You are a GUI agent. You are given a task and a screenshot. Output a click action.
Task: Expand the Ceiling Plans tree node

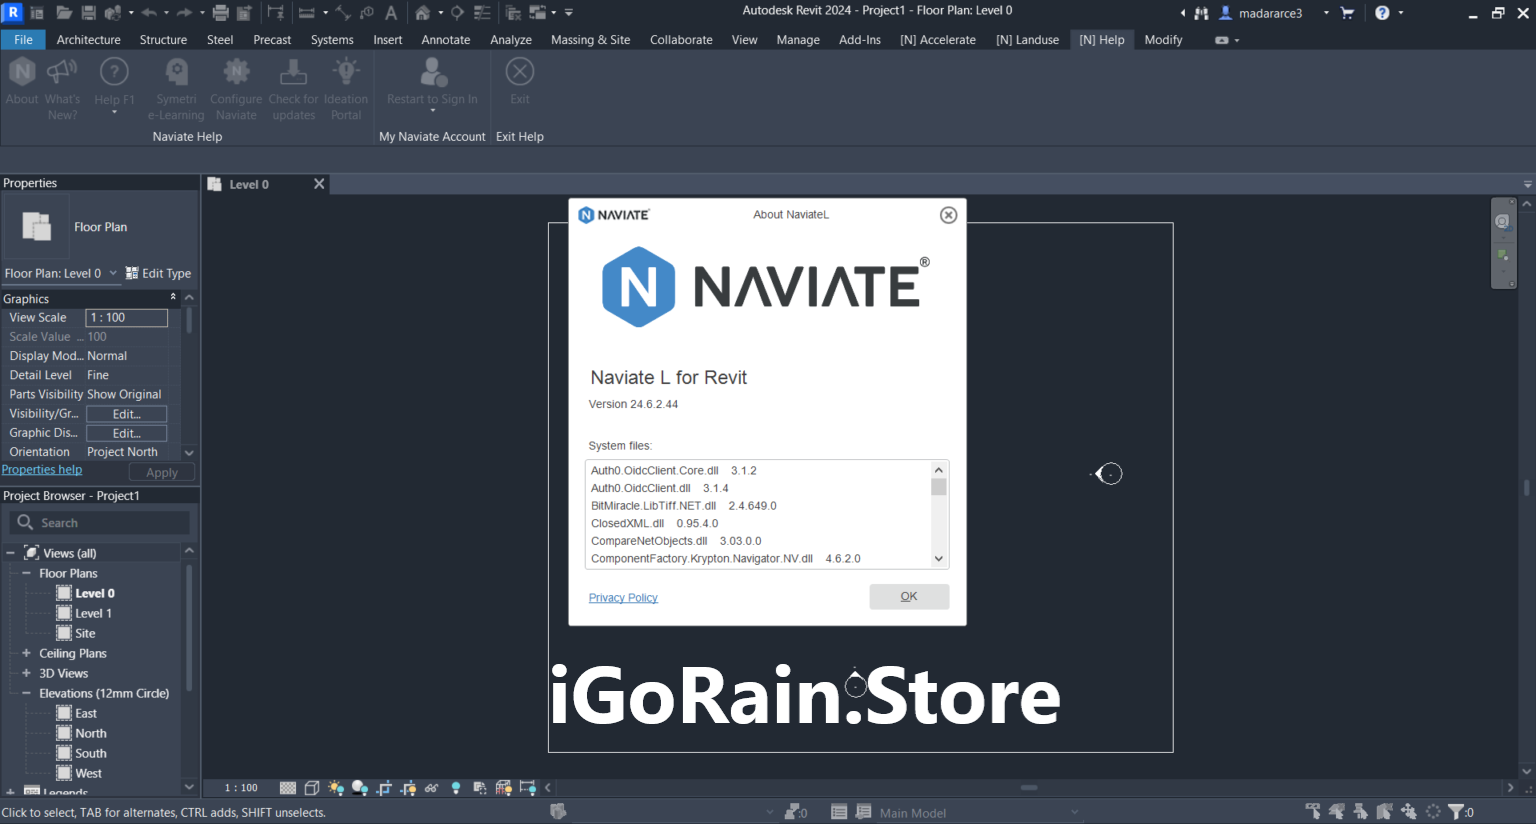27,653
